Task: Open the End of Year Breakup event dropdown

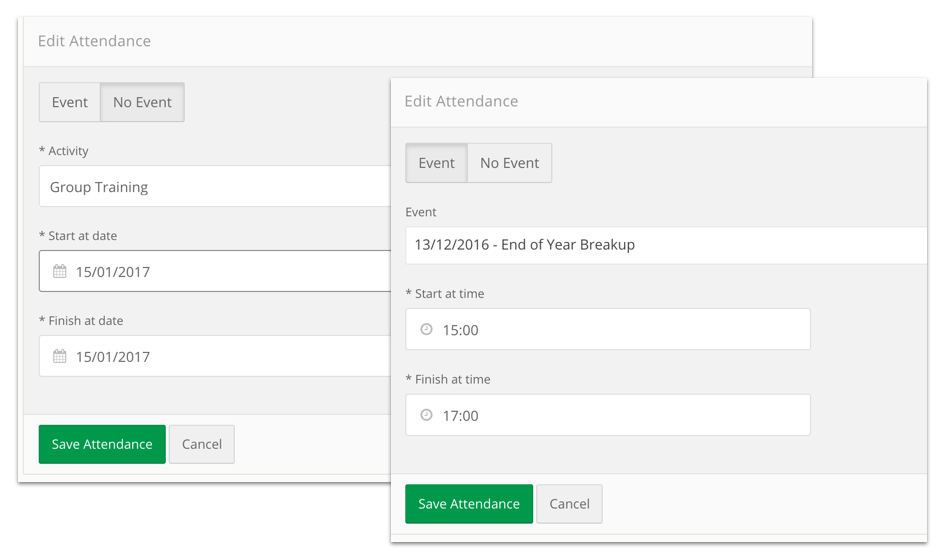Action: (666, 245)
